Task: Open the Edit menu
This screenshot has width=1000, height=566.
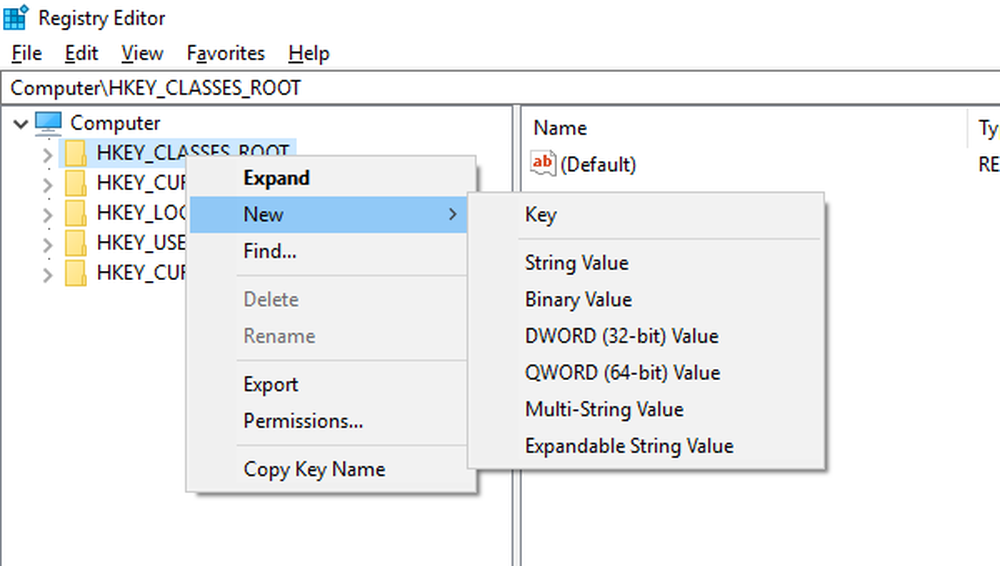Action: click(82, 53)
